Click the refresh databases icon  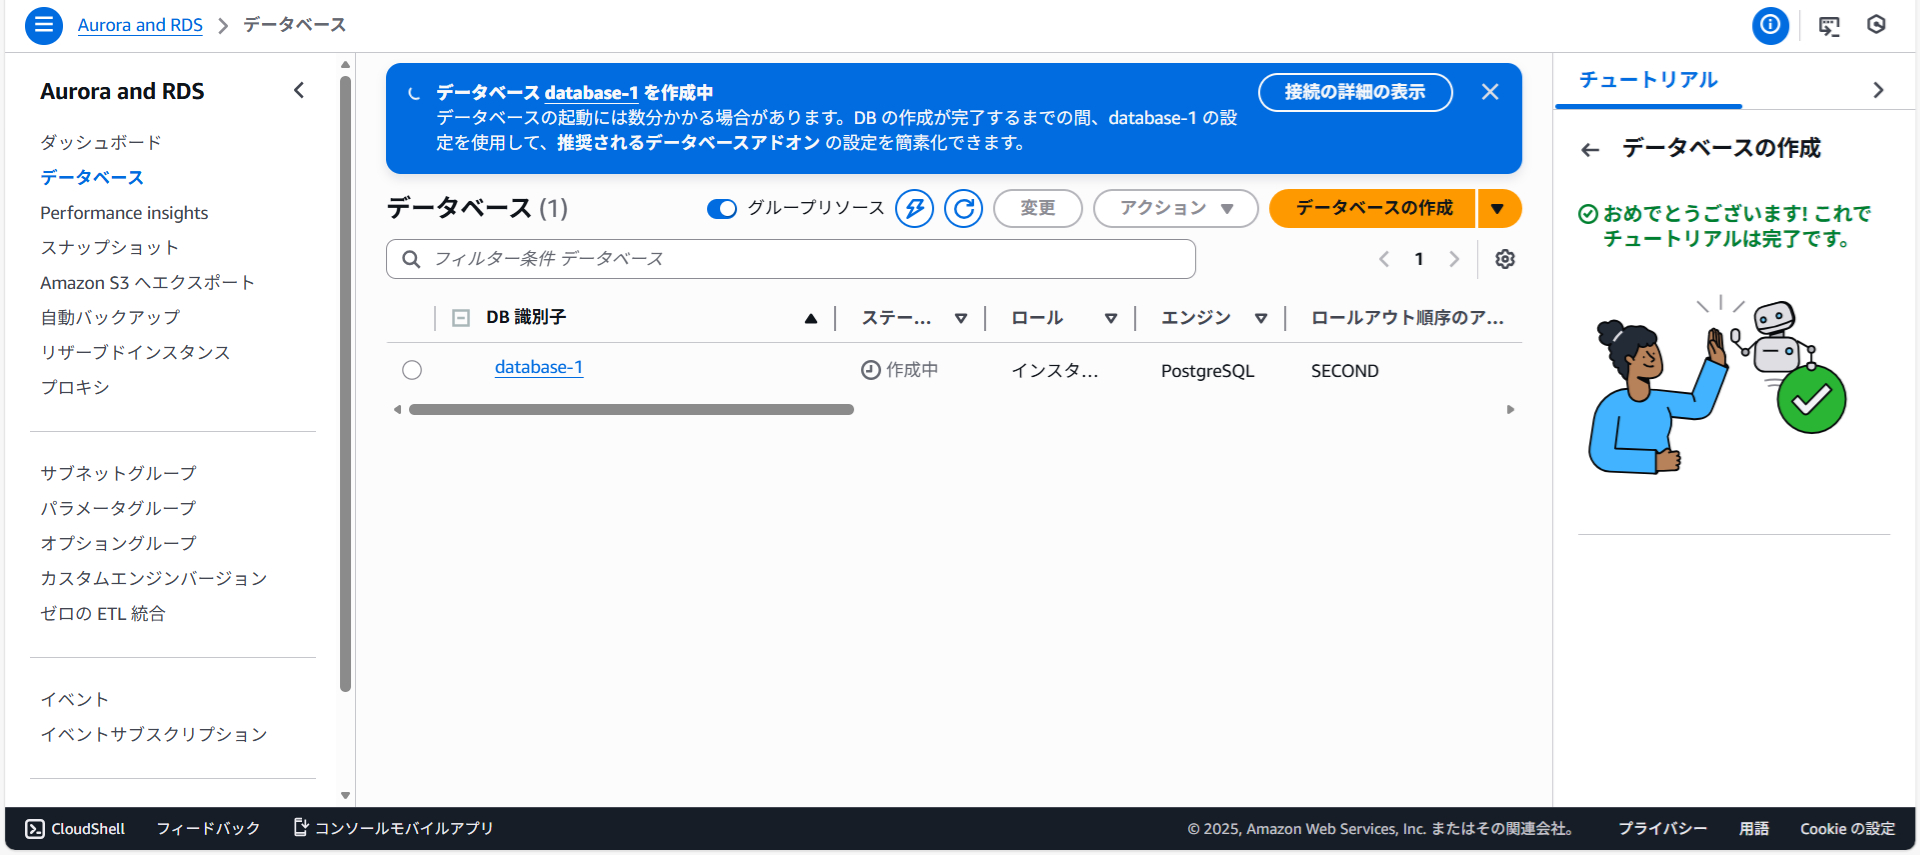(x=963, y=209)
